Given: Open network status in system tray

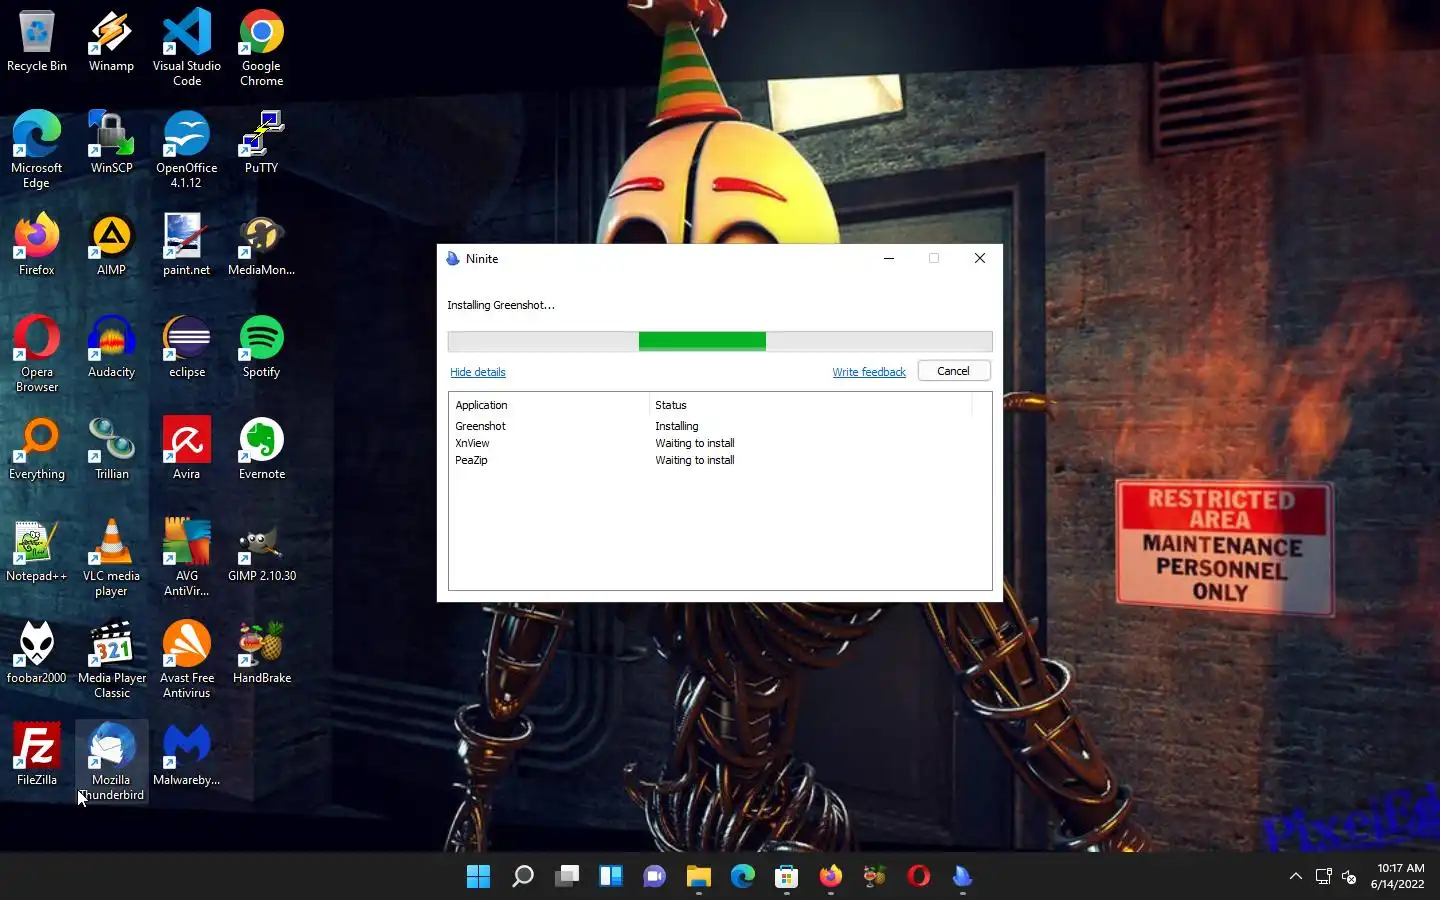Looking at the screenshot, I should 1323,877.
